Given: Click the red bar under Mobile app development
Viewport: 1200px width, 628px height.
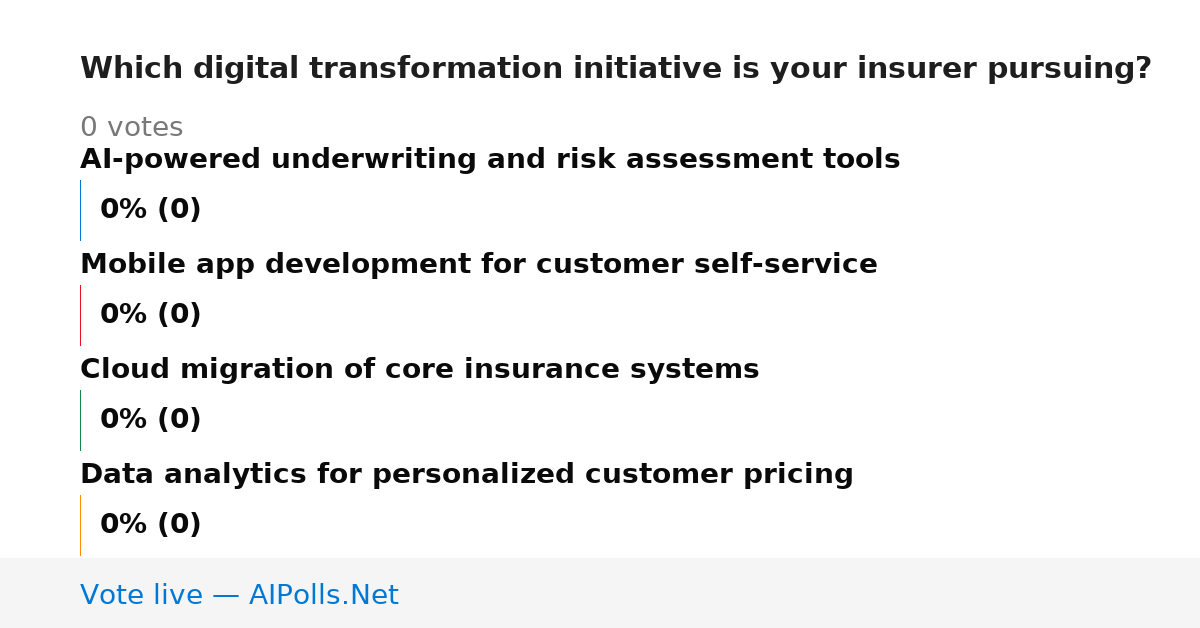Looking at the screenshot, I should [x=80, y=315].
